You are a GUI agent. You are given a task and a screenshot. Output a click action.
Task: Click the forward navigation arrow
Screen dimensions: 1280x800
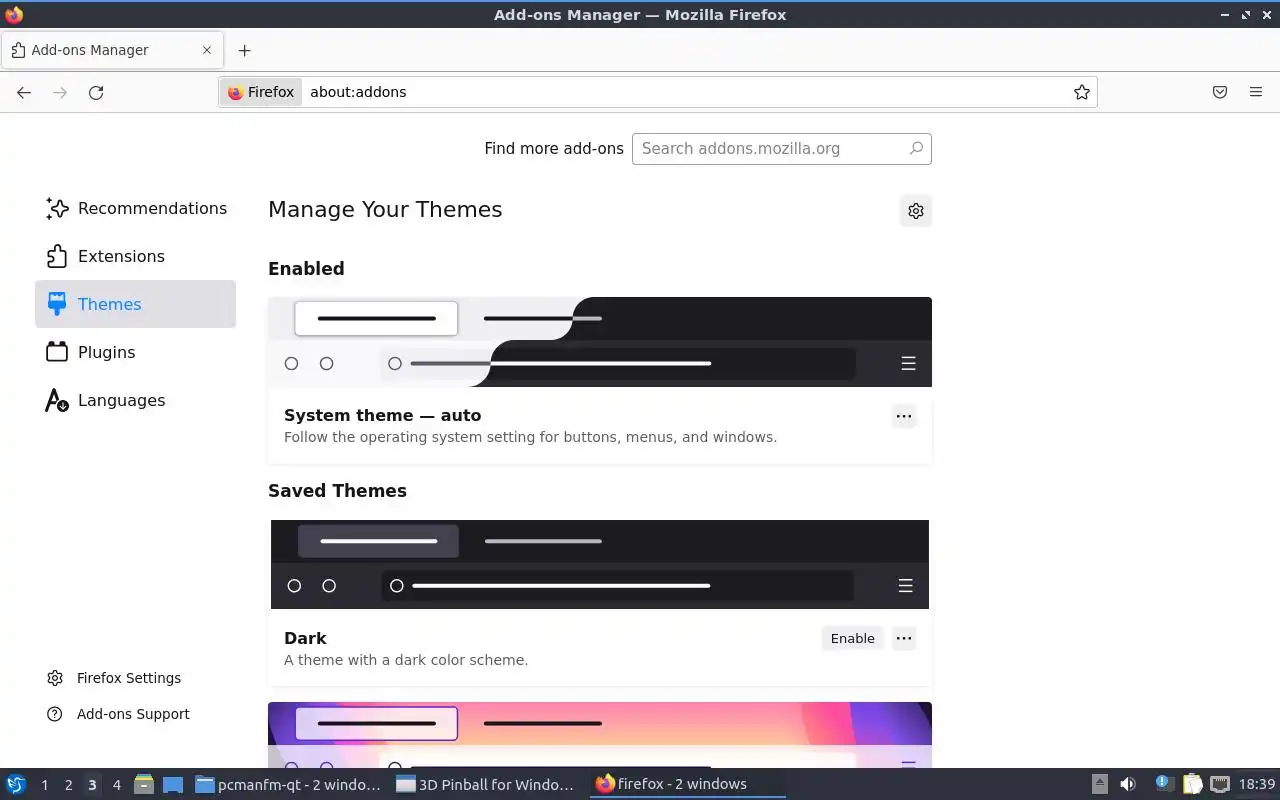60,92
